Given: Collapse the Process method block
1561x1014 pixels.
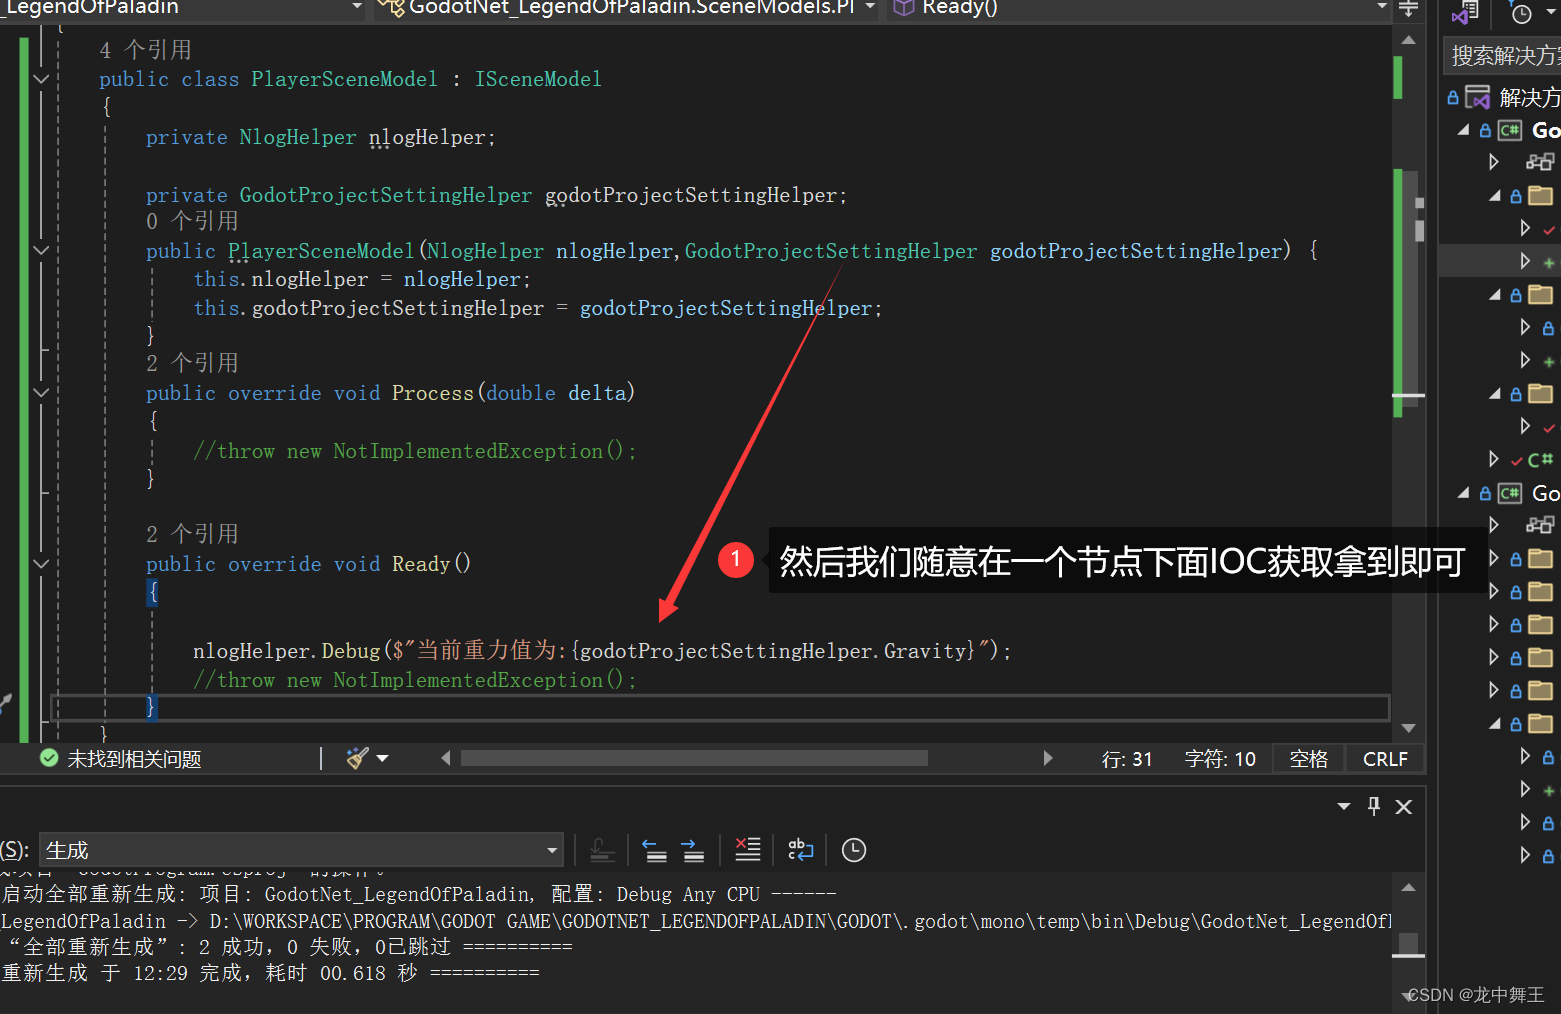Looking at the screenshot, I should pos(41,393).
